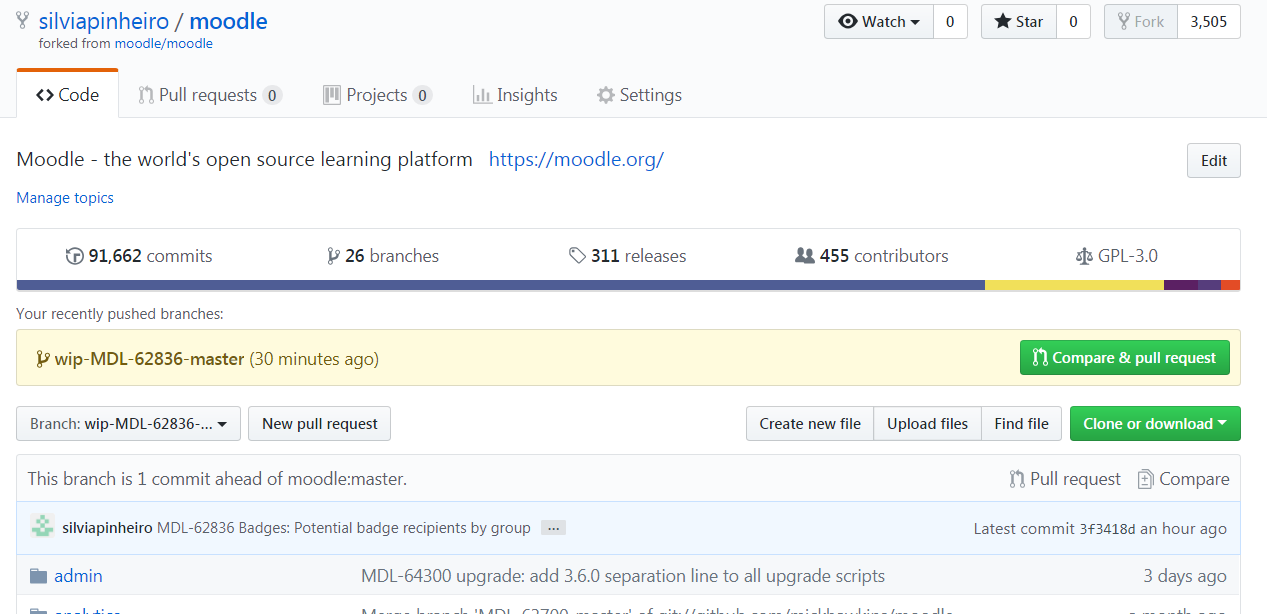Open the MDL-62836 Badges commit message
The height and width of the screenshot is (614, 1267).
point(344,528)
